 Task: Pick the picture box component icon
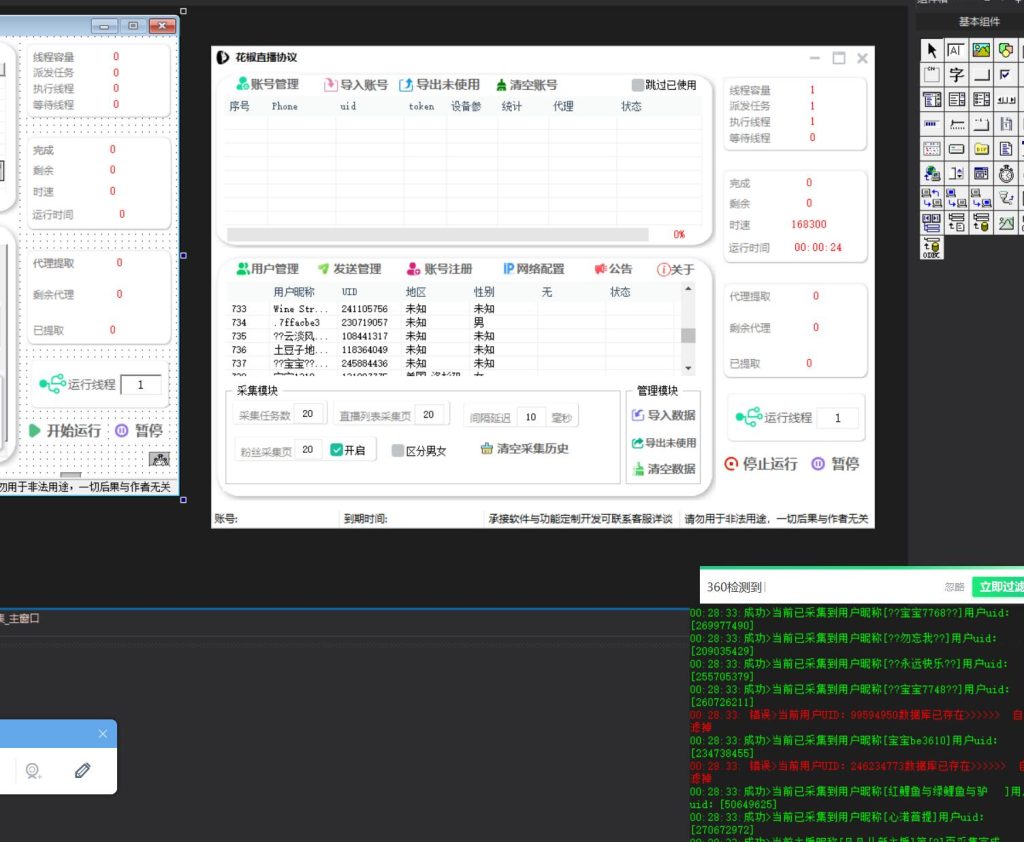pos(981,50)
